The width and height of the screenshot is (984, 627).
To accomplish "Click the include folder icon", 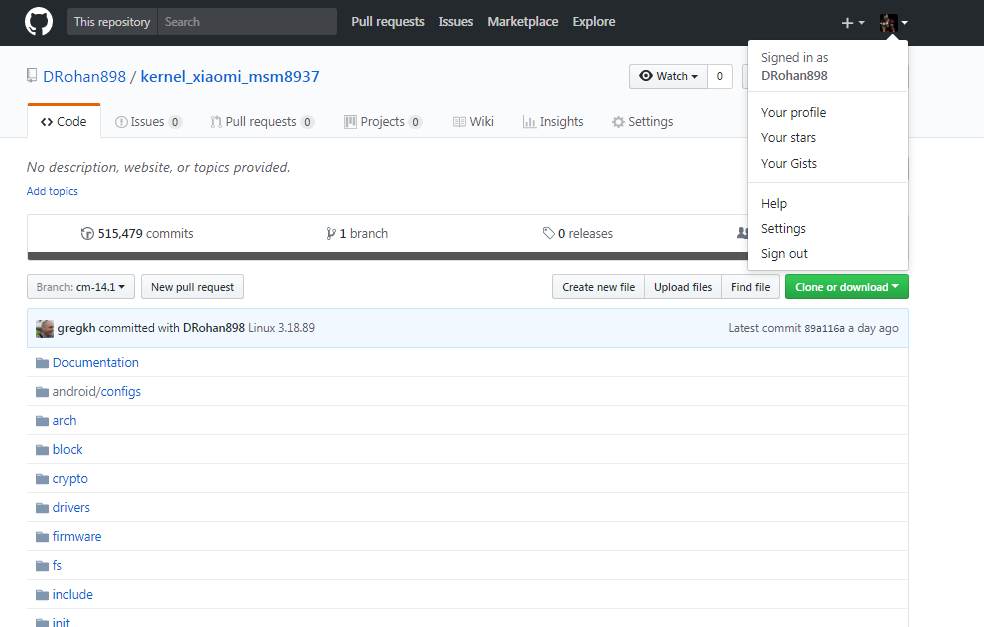I will click(x=42, y=594).
